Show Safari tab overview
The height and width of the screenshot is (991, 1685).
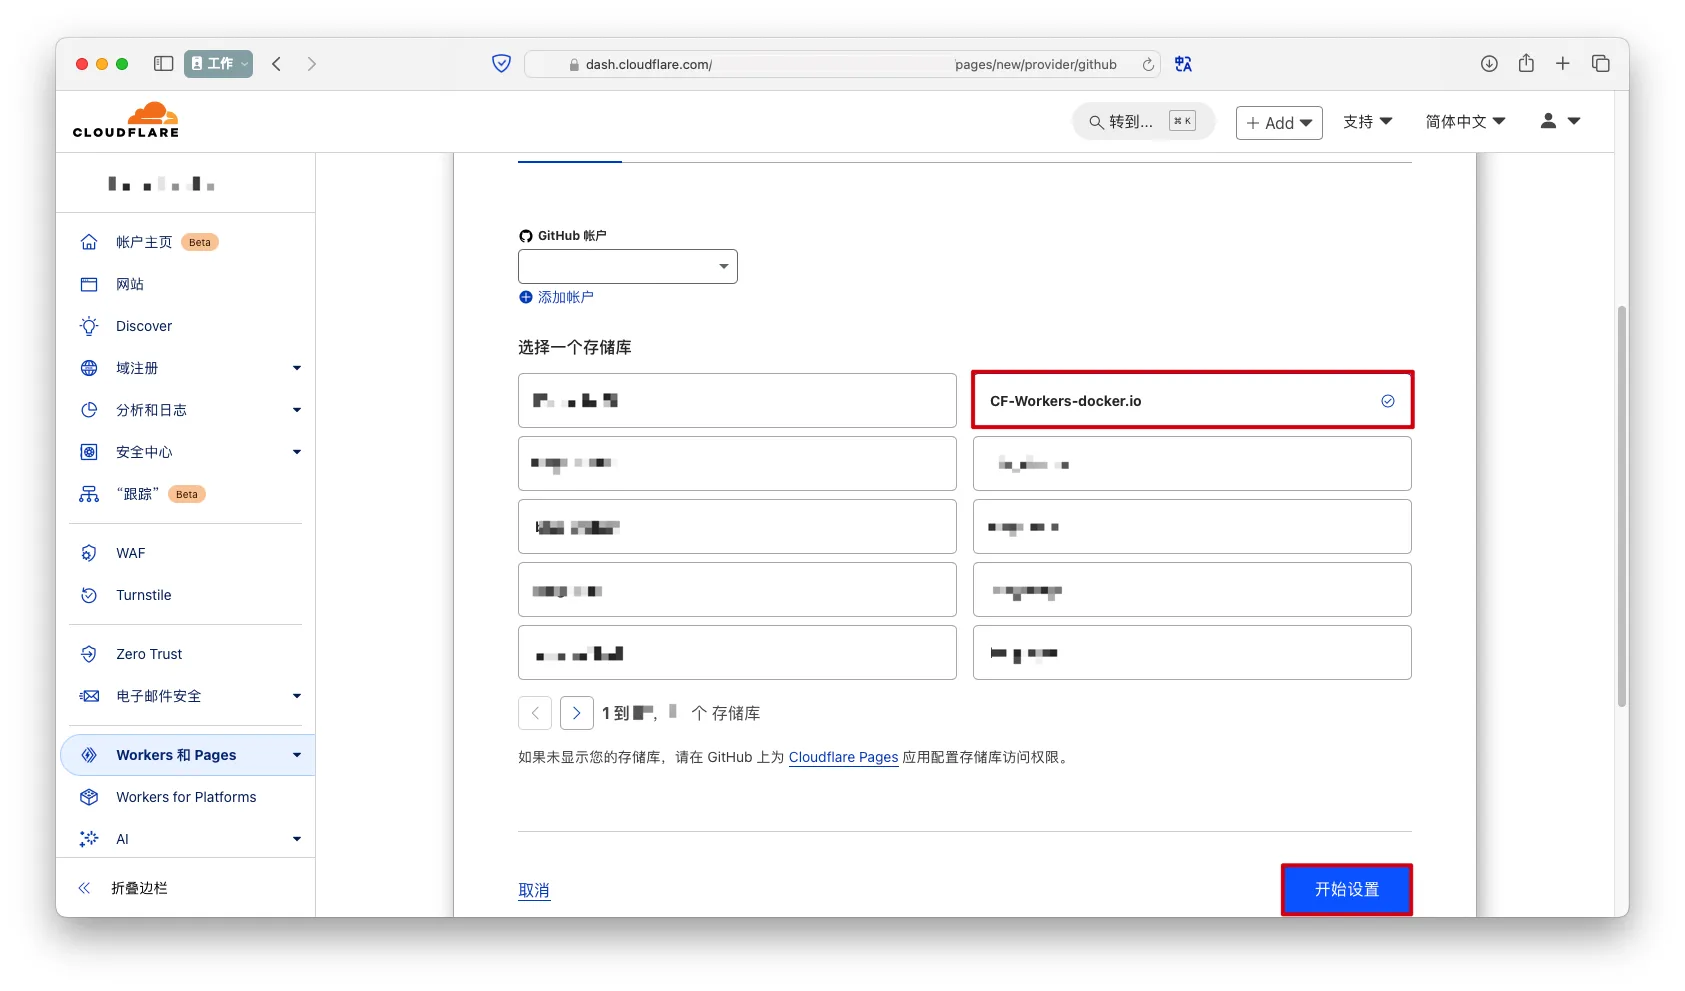point(1601,64)
